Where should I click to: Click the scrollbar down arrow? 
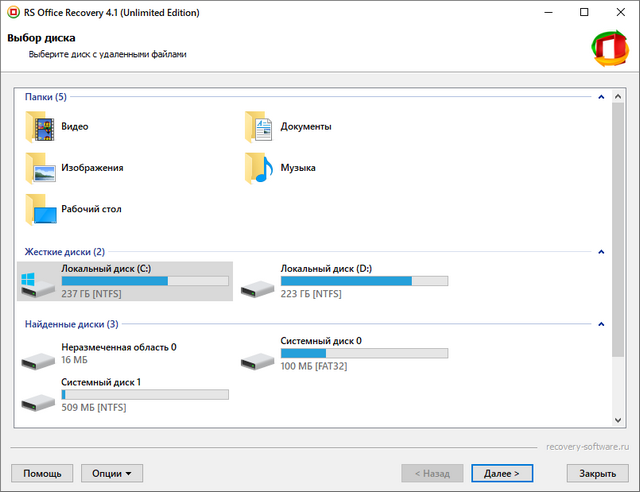pyautogui.click(x=618, y=420)
